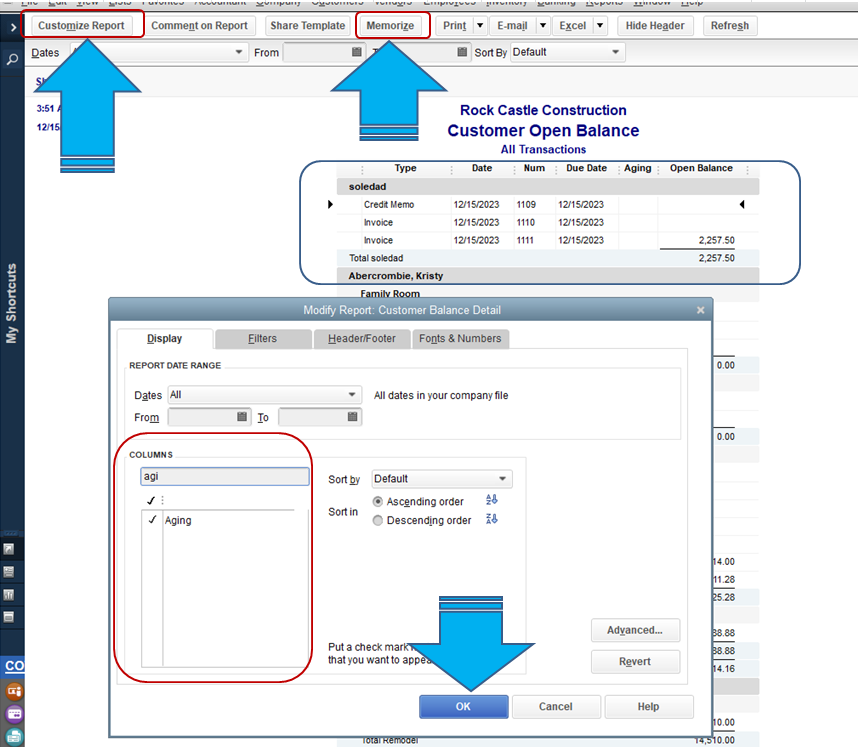Click the columns search field containing agi

pyautogui.click(x=225, y=476)
